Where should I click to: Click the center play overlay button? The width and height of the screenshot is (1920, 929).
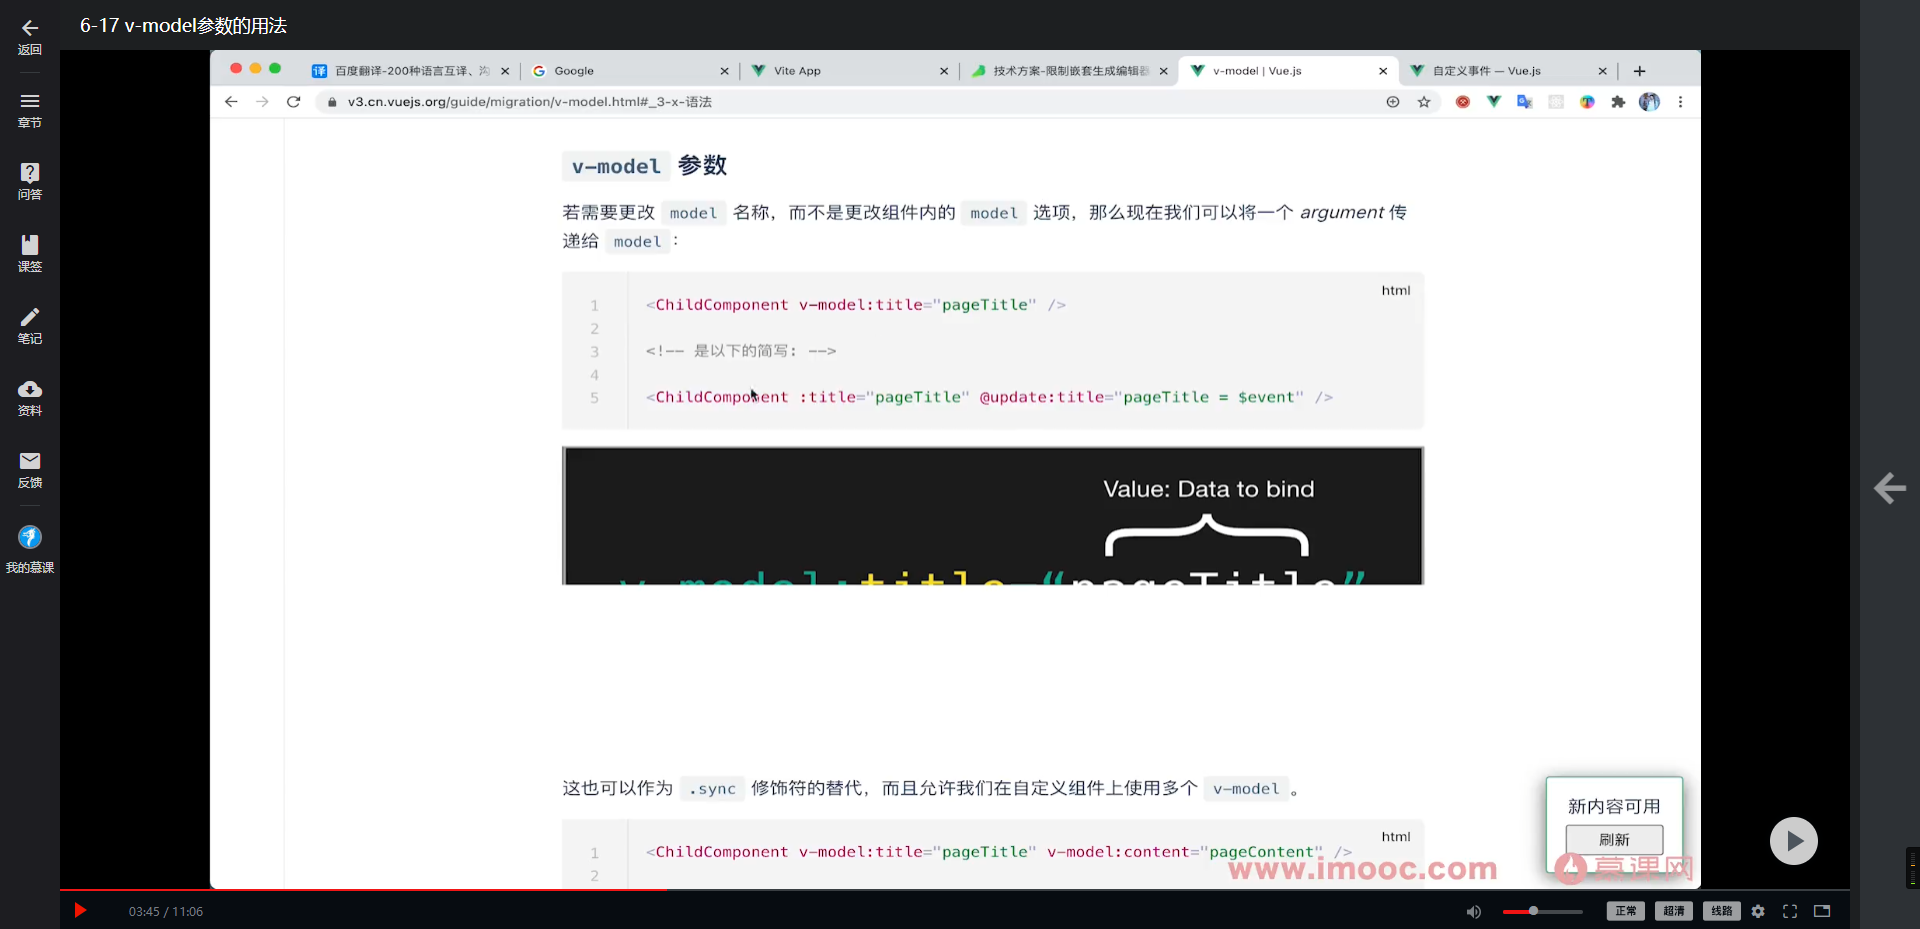point(1793,841)
